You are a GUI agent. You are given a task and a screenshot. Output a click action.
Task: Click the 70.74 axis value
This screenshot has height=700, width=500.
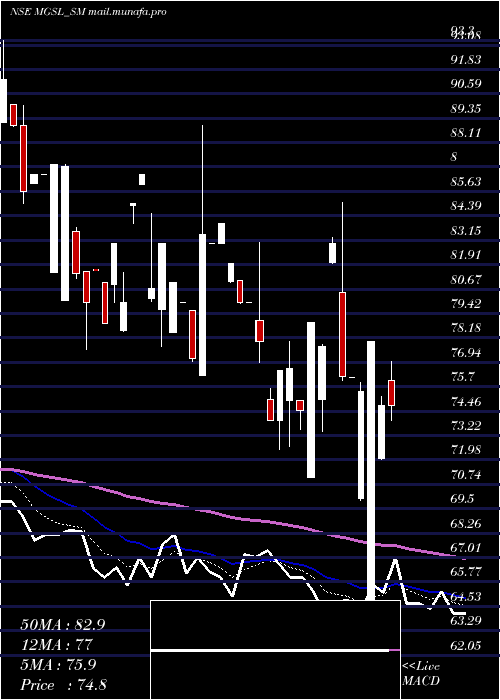click(466, 475)
